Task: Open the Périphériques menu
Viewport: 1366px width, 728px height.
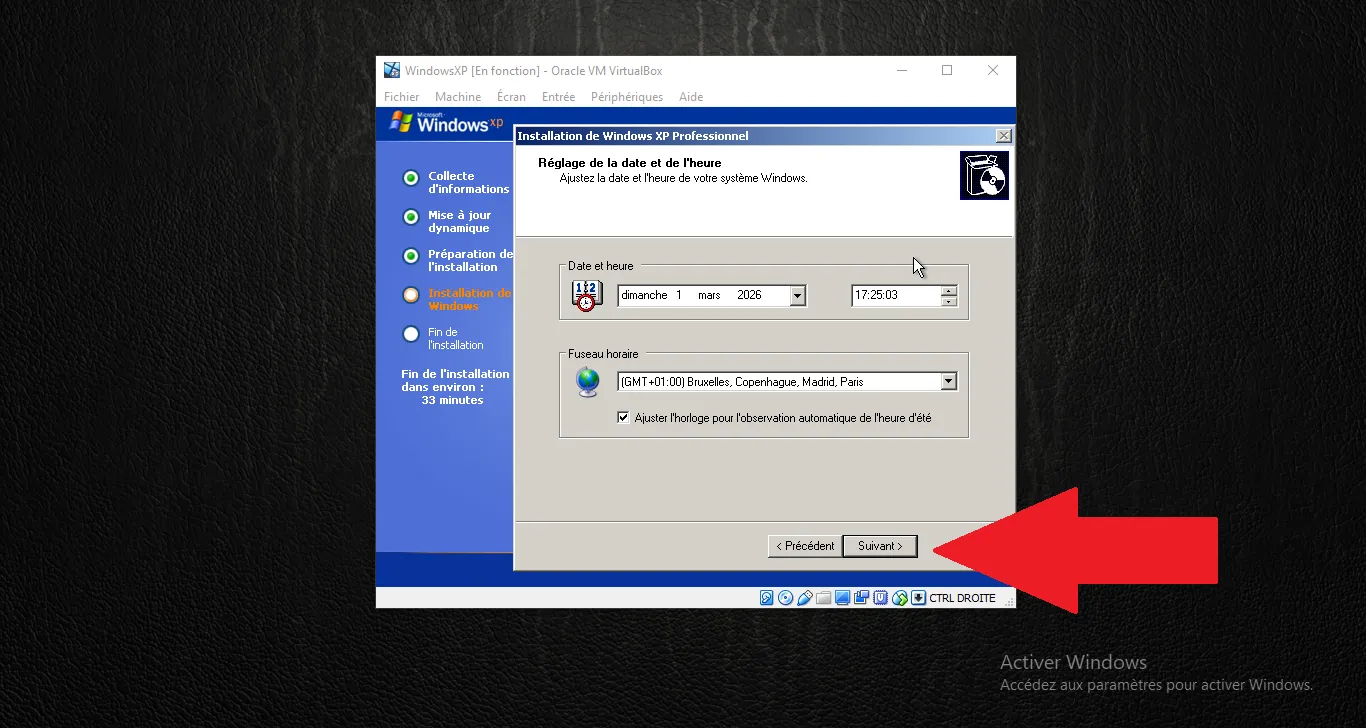Action: (627, 97)
